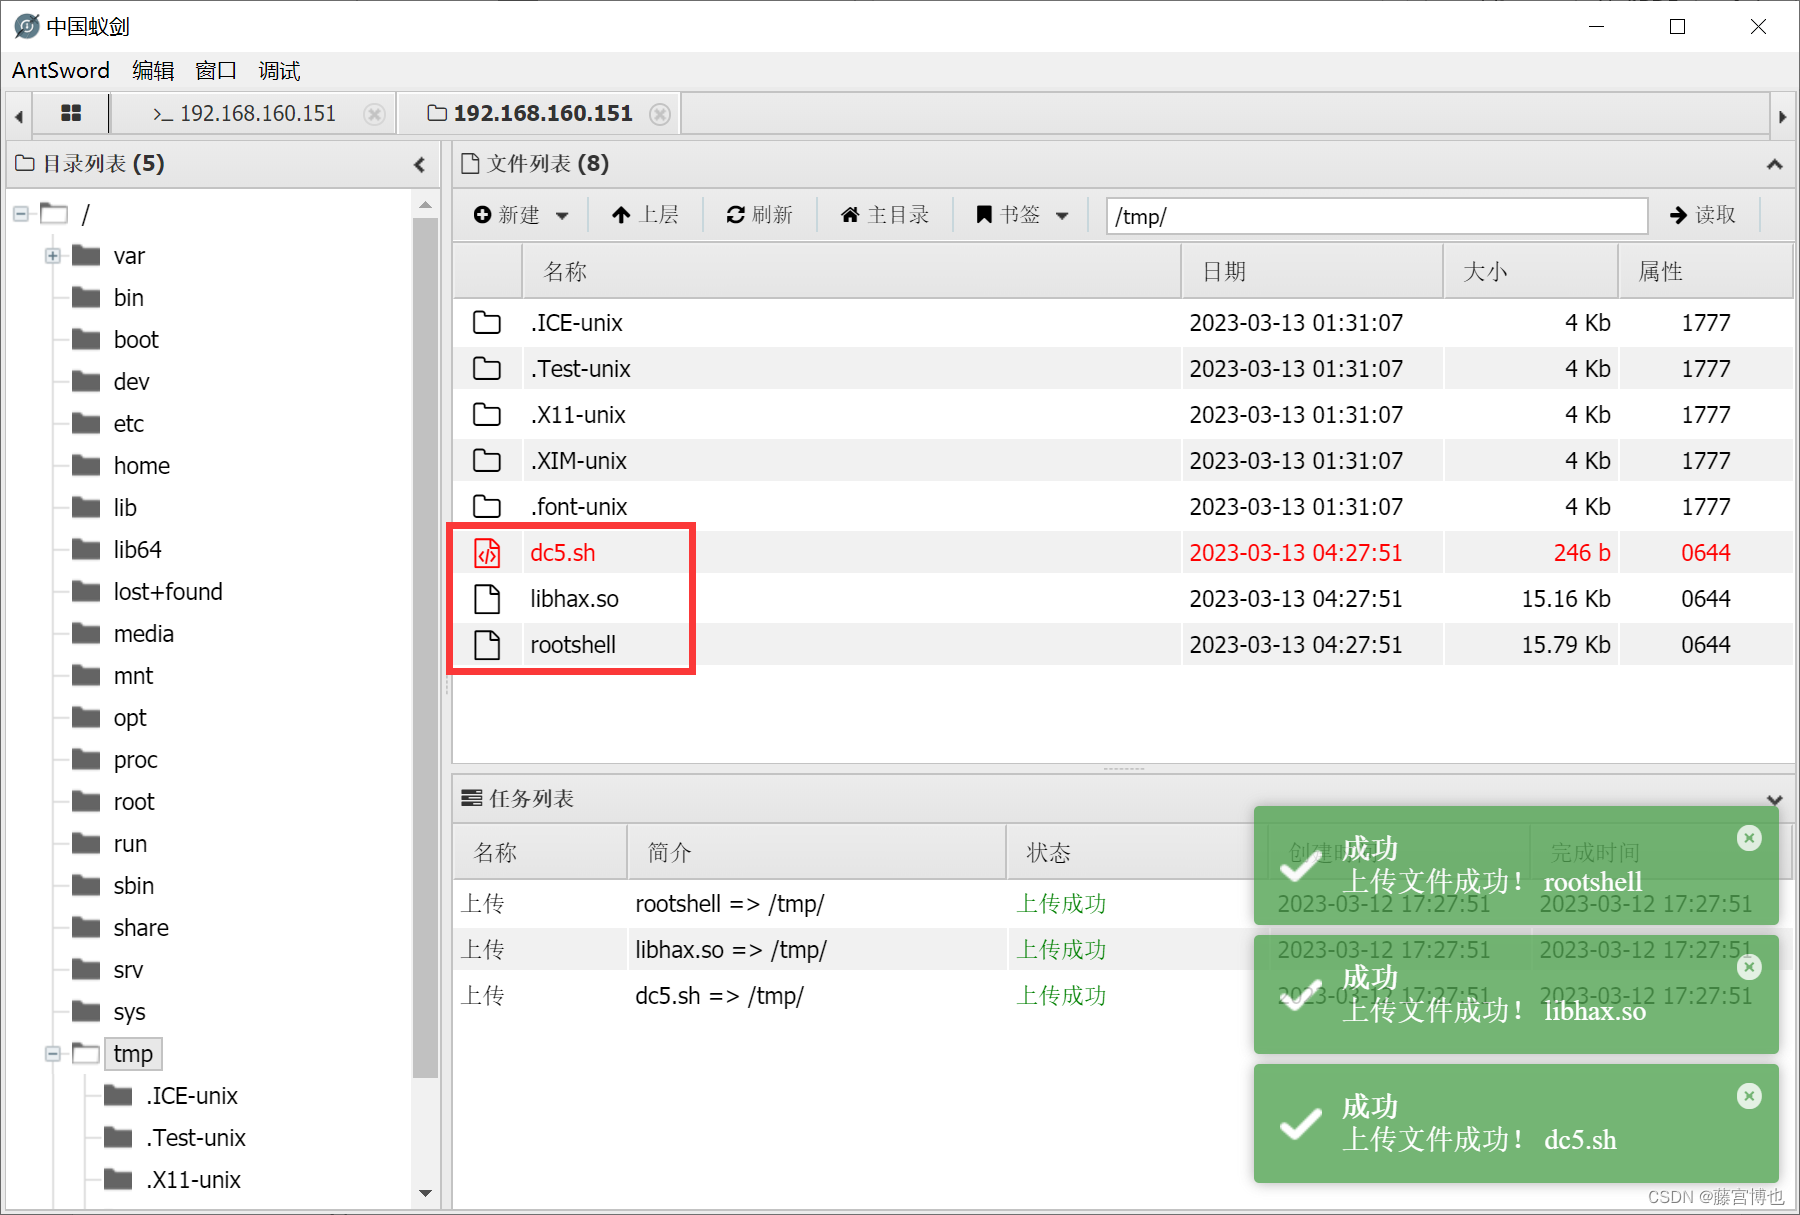1800x1215 pixels.
Task: Select the .ICE-unix folder icon in file list
Action: tap(487, 323)
